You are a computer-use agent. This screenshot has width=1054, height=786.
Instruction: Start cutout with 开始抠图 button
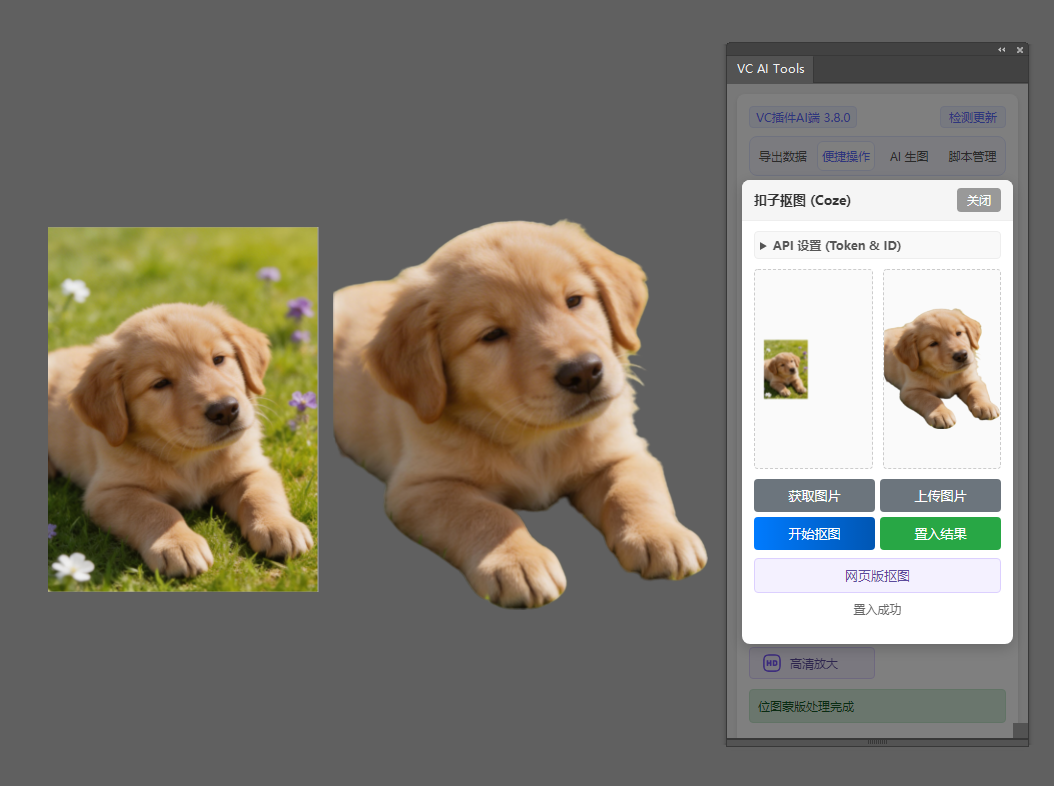814,534
